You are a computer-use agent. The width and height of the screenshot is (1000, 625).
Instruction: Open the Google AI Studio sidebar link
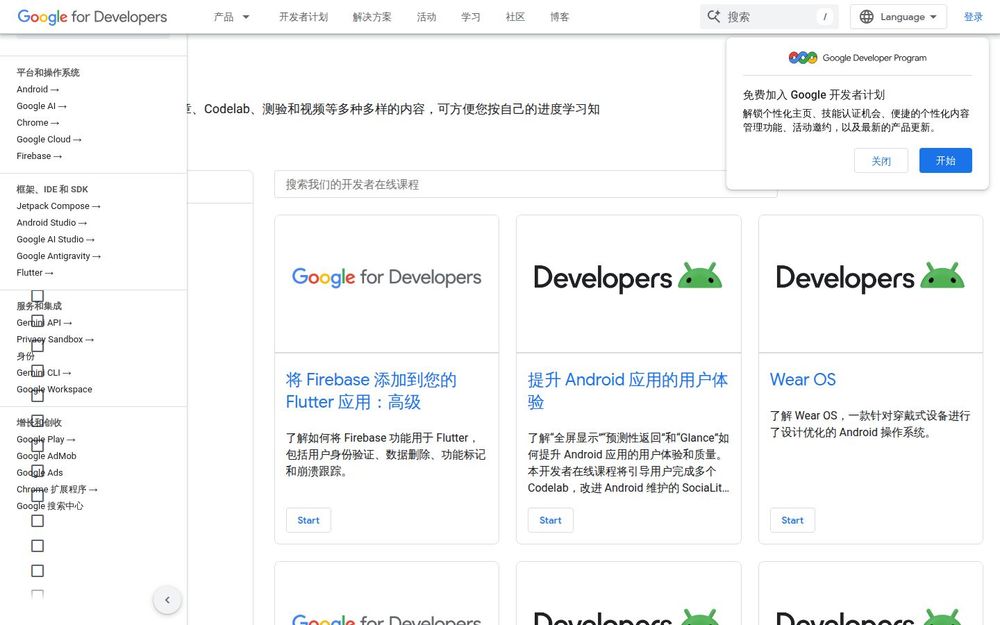55,239
